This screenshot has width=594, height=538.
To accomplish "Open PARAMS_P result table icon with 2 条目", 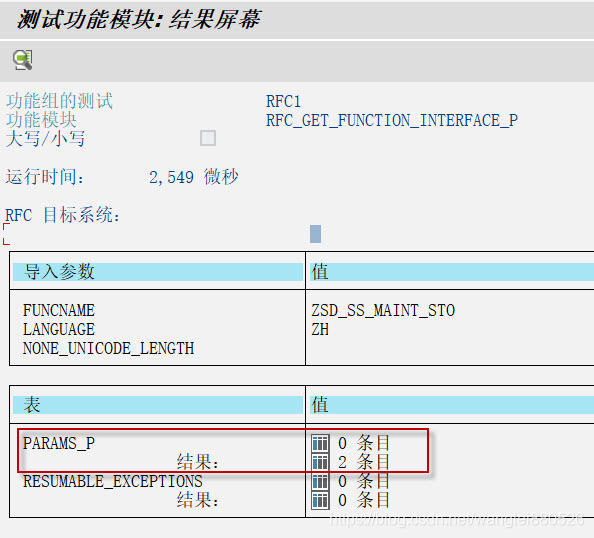I will (320, 462).
